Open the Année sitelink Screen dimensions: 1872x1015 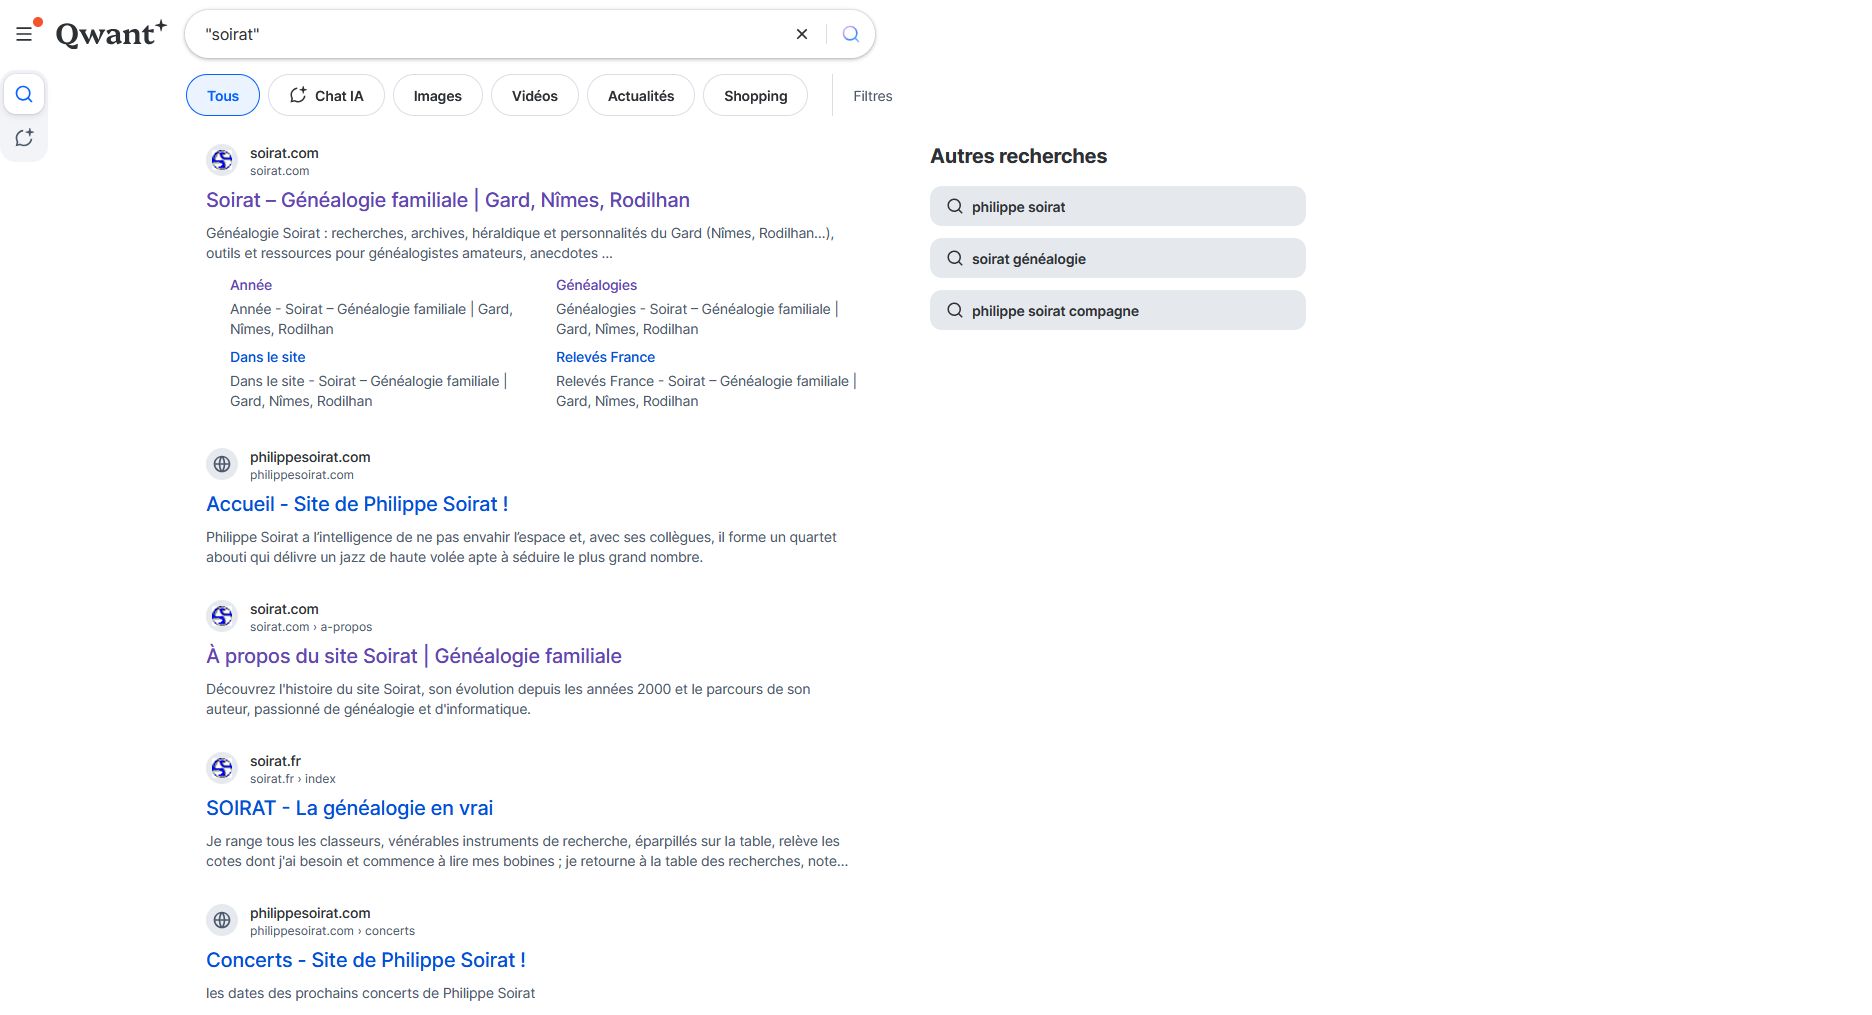[x=251, y=285]
